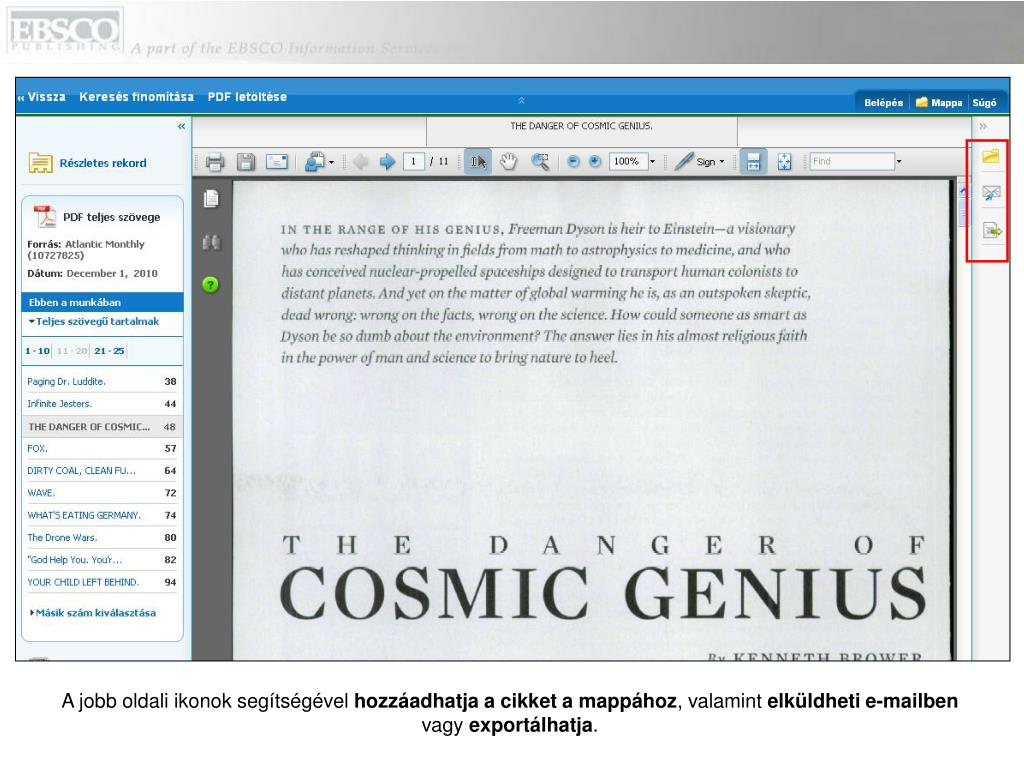This screenshot has height=768, width=1024.
Task: Activate the text Select tool
Action: pyautogui.click(x=478, y=161)
